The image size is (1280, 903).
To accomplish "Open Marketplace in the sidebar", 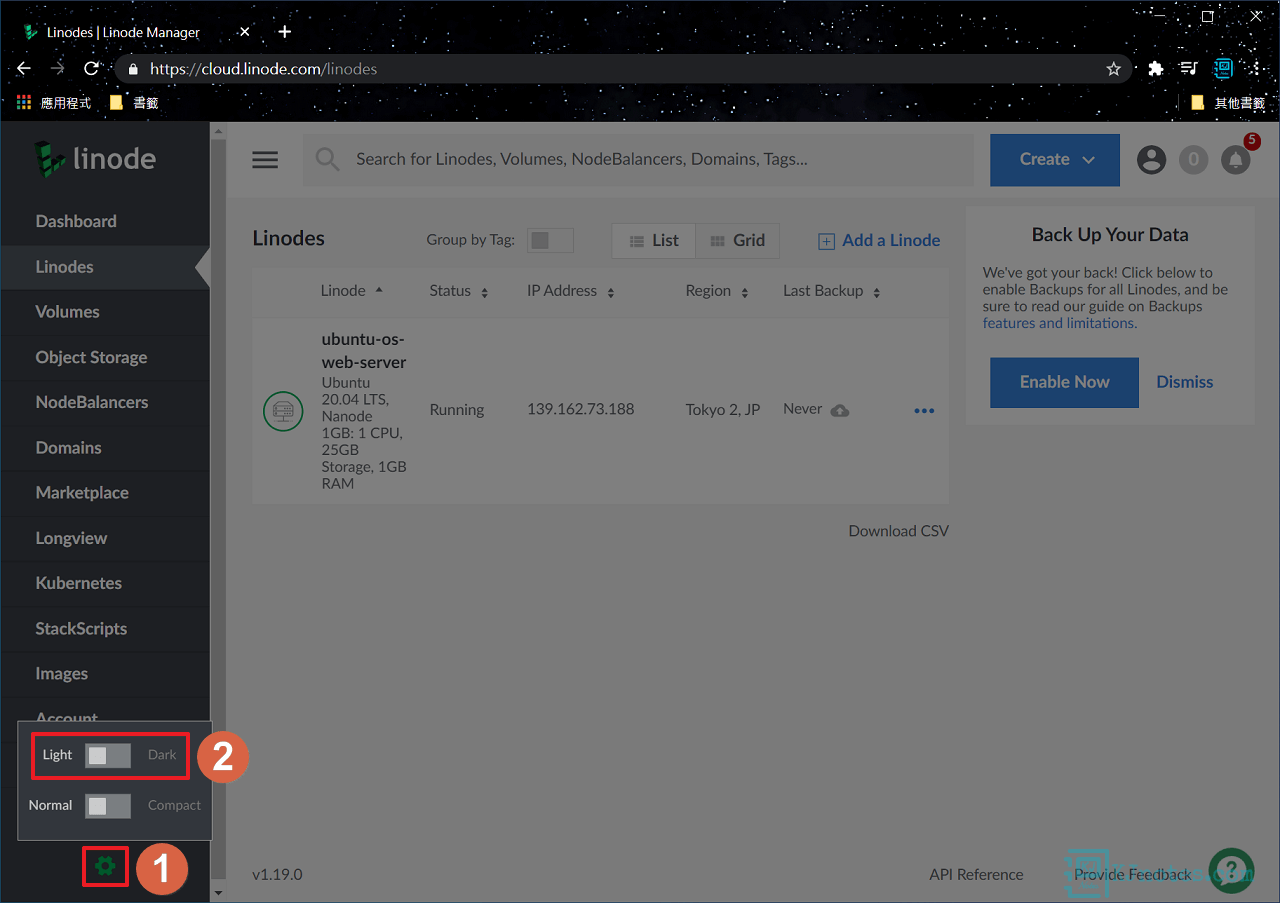I will click(105, 493).
